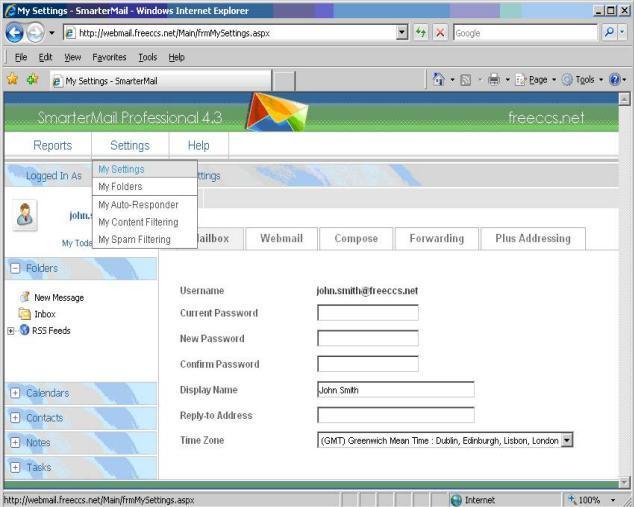Click the scrollbar up arrow on page

click(624, 99)
